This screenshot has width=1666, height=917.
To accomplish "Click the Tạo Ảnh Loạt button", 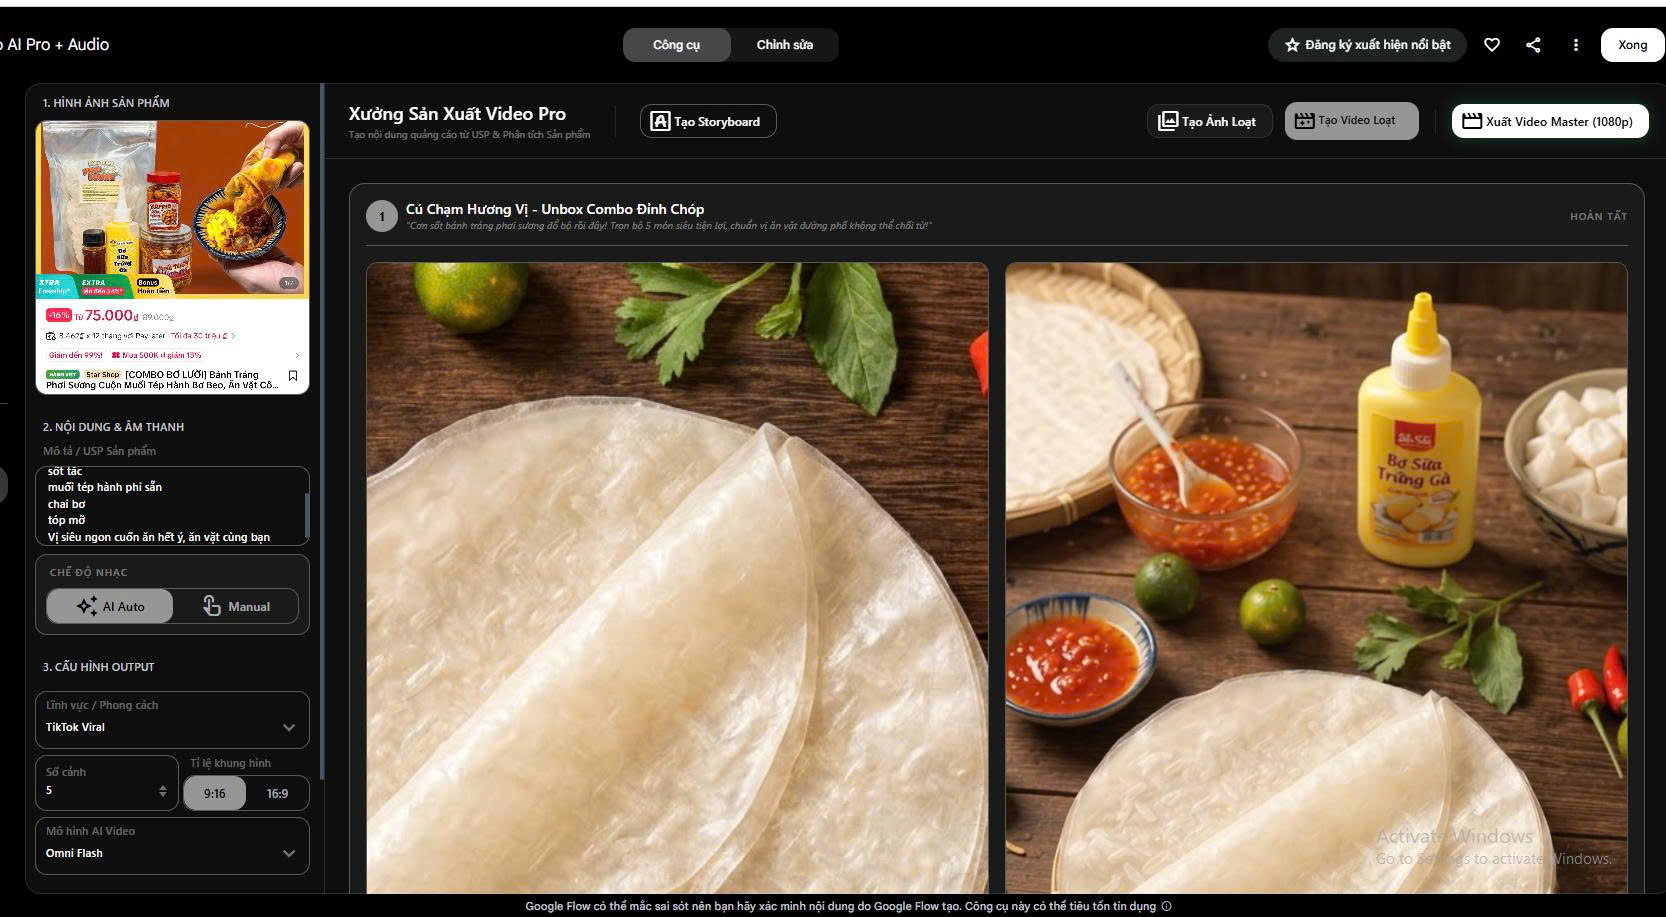I will click(1208, 122).
